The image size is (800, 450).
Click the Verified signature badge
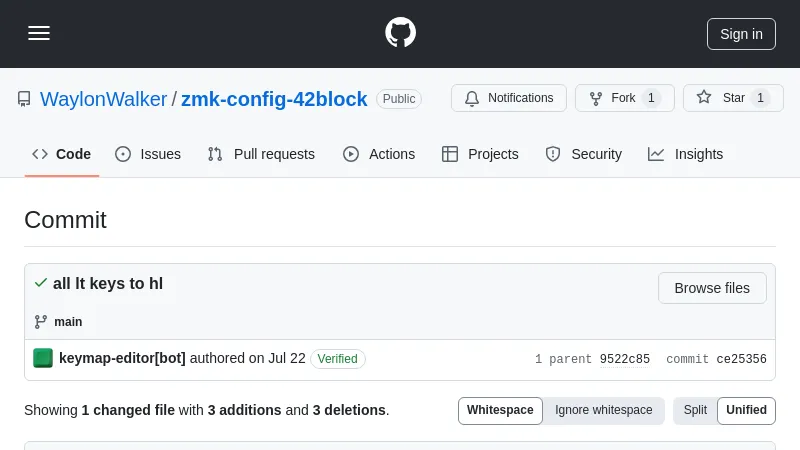[x=338, y=358]
